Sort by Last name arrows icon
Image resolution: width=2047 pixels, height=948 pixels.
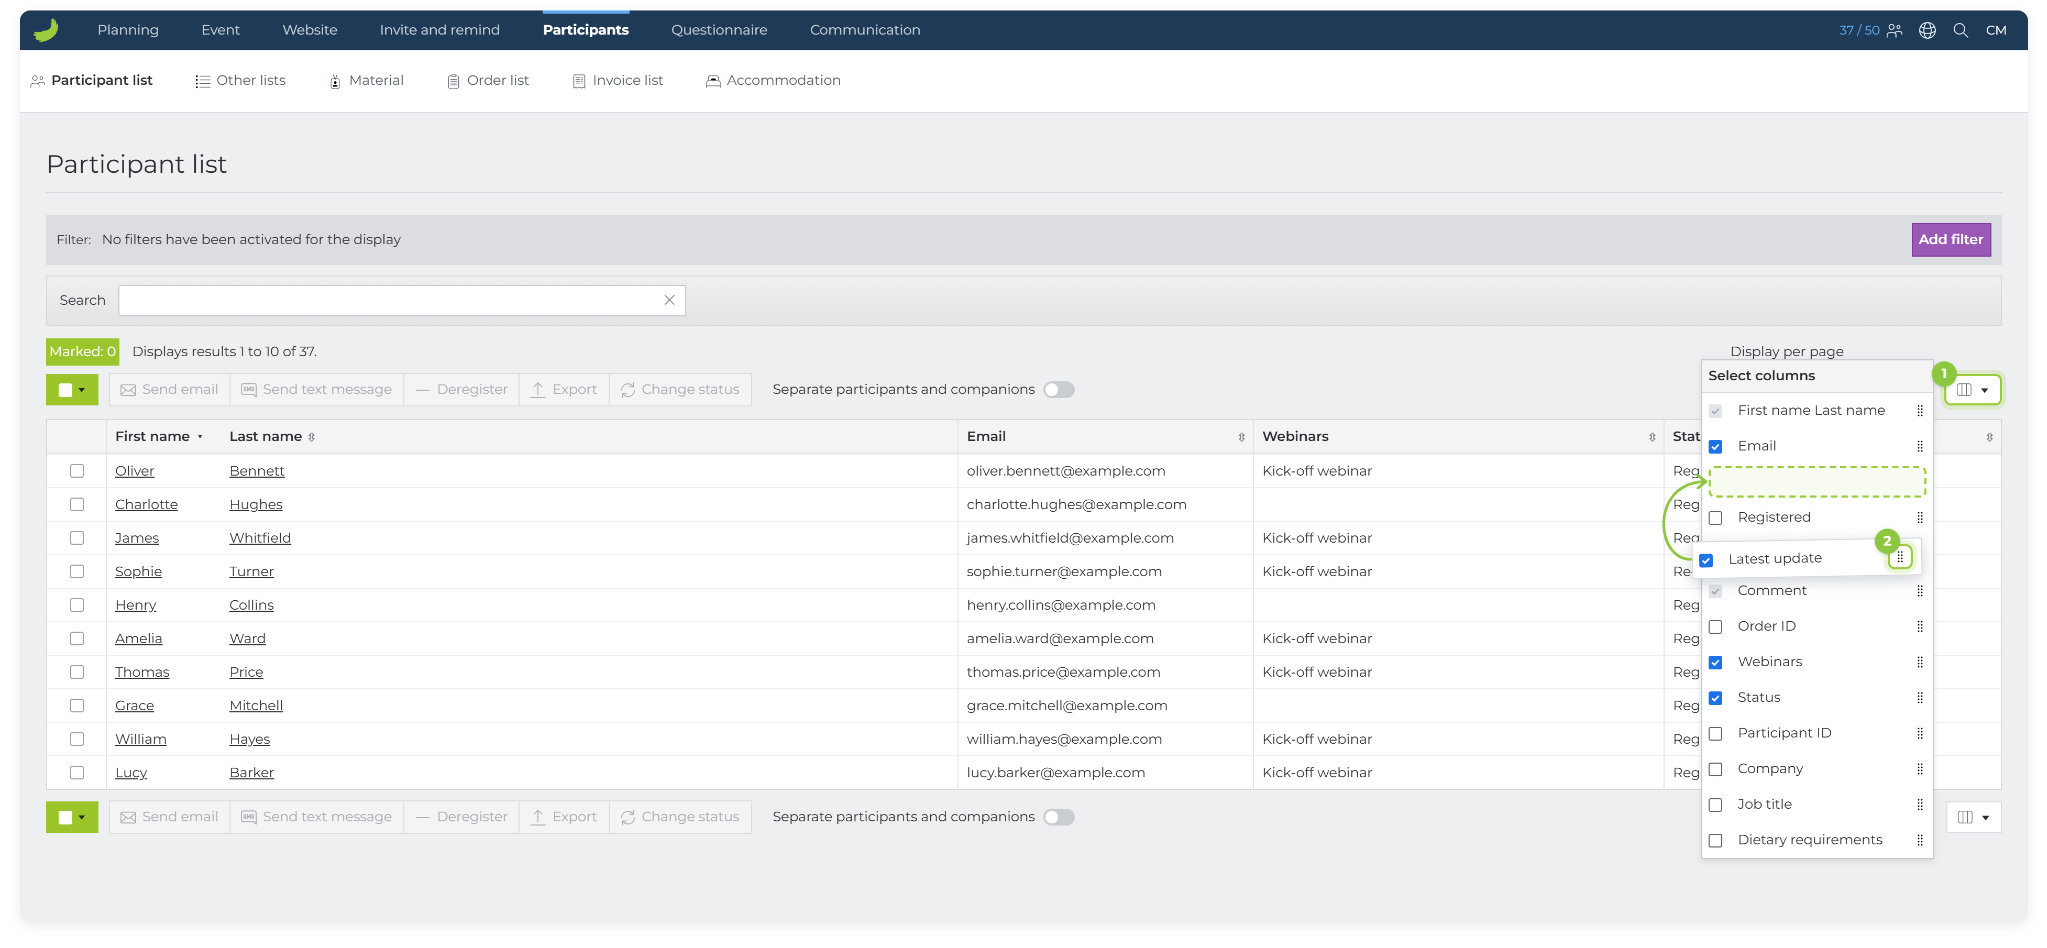[312, 437]
